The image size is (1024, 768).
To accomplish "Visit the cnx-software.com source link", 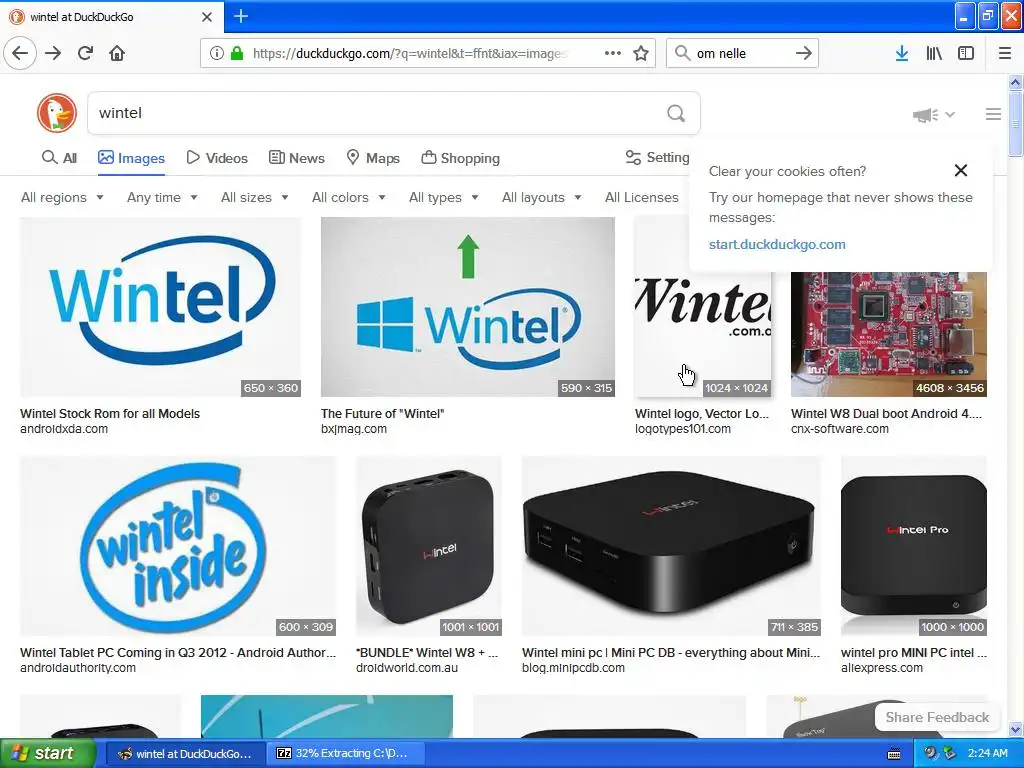I will coord(839,429).
